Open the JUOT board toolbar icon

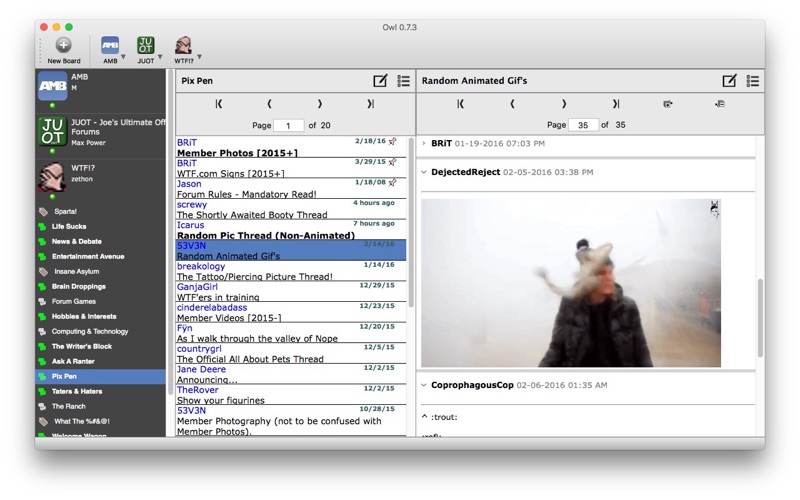[145, 45]
